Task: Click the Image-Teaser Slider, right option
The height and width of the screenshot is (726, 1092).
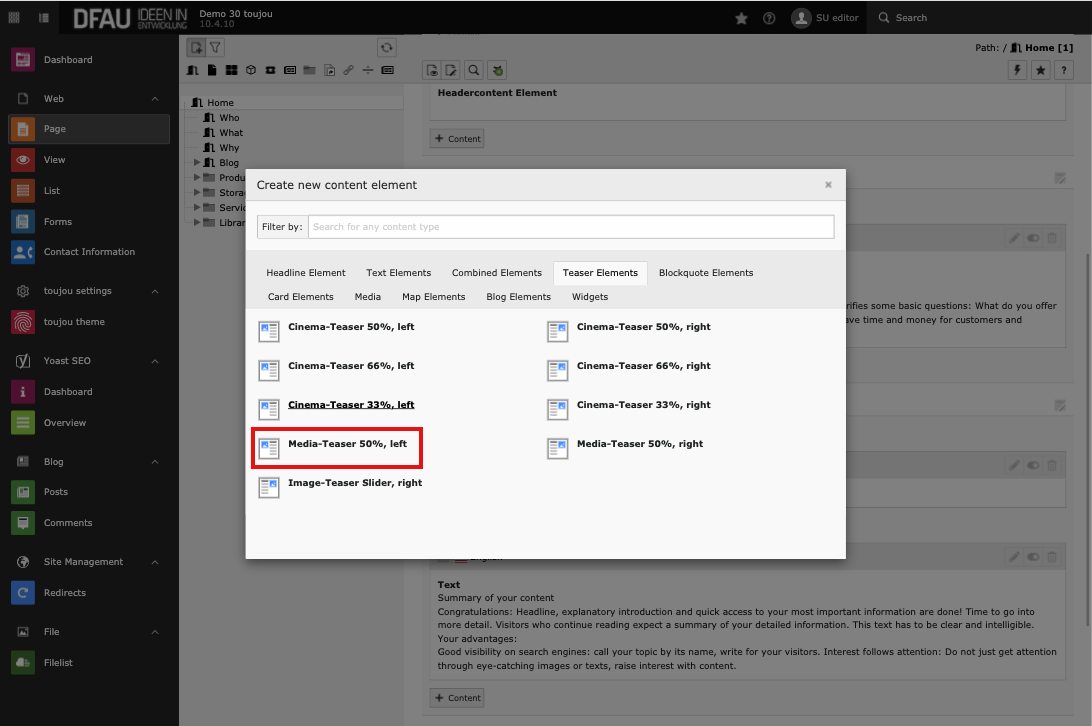Action: [x=354, y=483]
